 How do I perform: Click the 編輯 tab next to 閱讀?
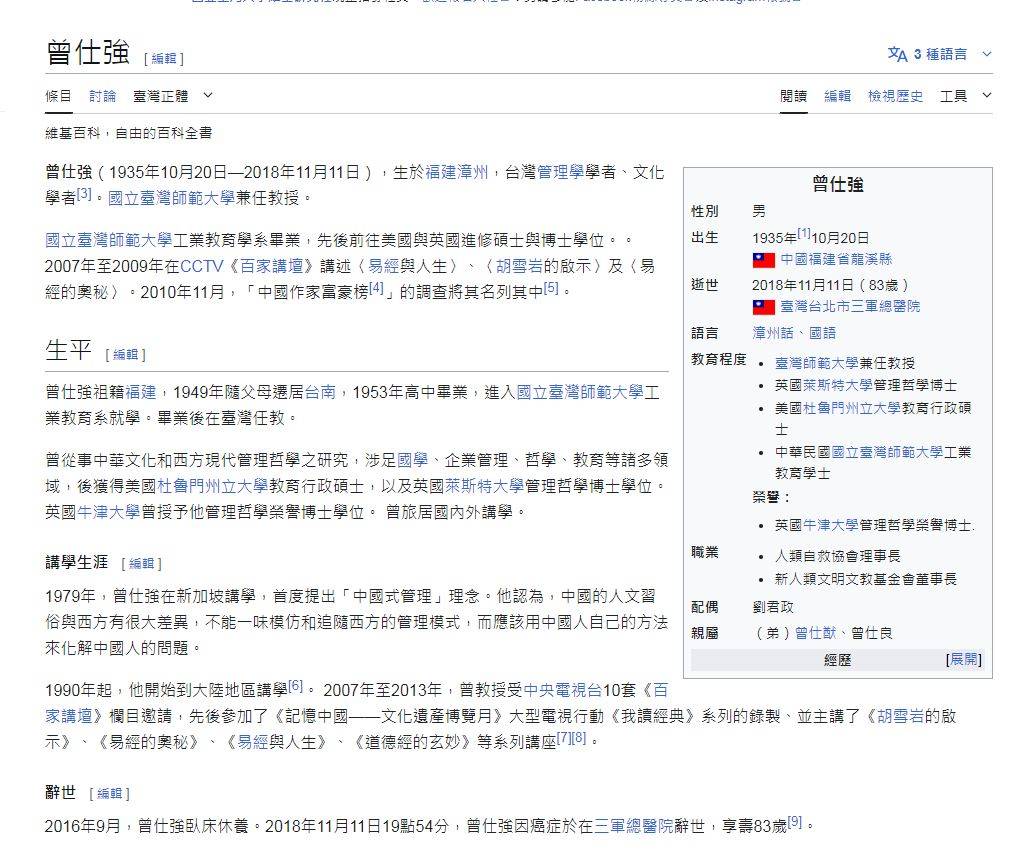pyautogui.click(x=837, y=96)
